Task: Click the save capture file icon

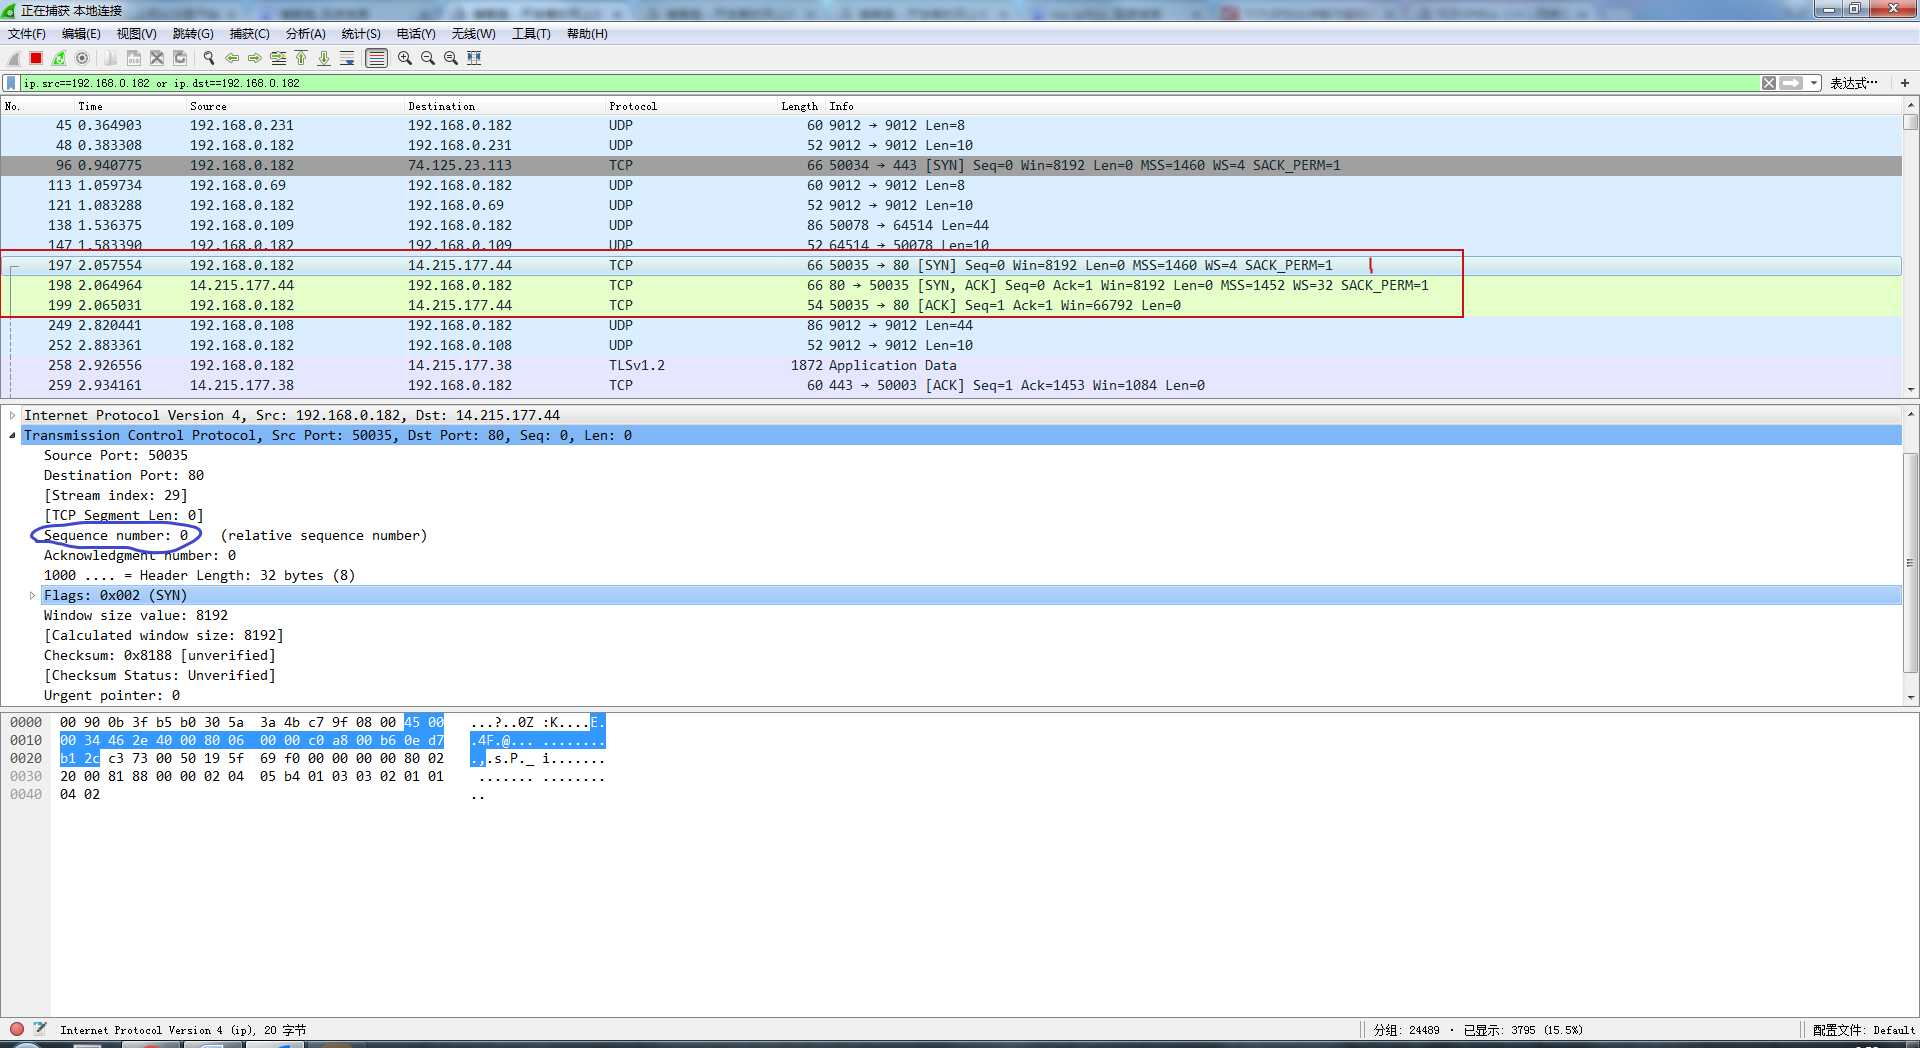Action: (134, 58)
